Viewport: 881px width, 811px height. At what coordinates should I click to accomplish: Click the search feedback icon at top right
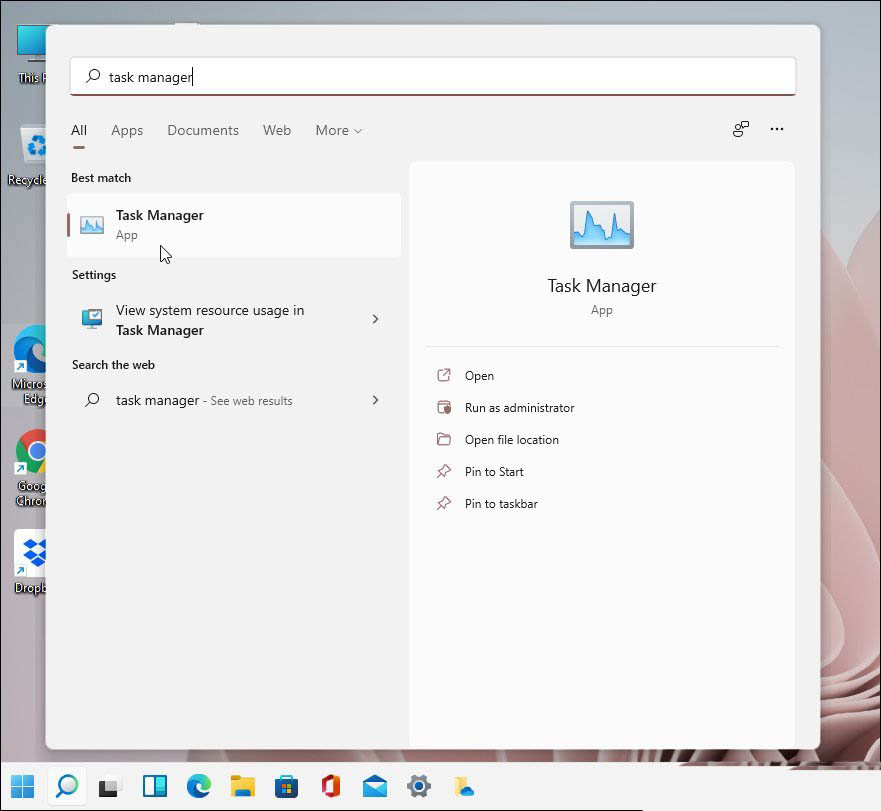pos(740,129)
